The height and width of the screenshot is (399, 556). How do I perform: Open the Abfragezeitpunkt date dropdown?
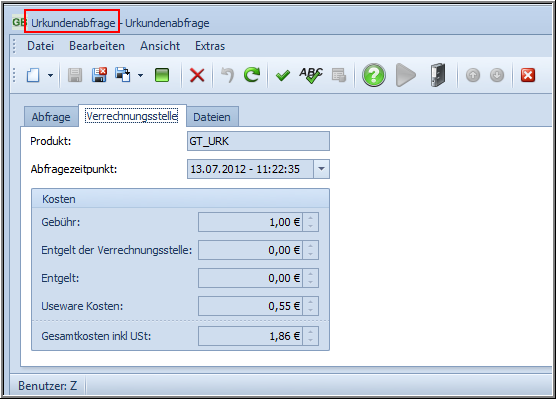coord(321,169)
